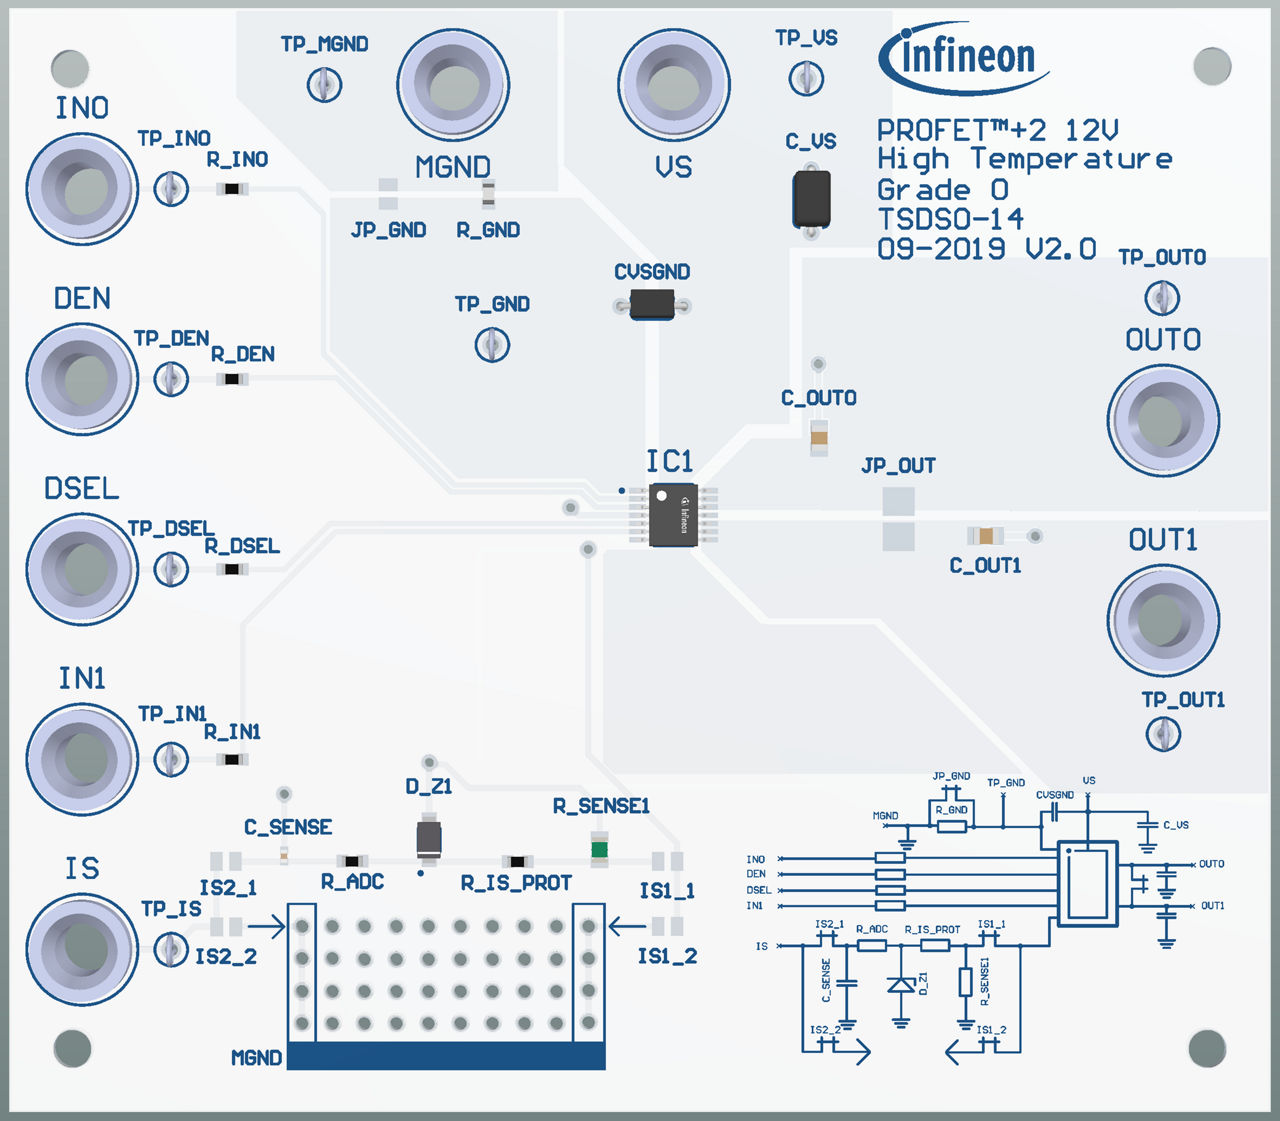Viewport: 1280px width, 1121px height.
Task: Select the DEN banana jack connector
Action: pyautogui.click(x=82, y=379)
